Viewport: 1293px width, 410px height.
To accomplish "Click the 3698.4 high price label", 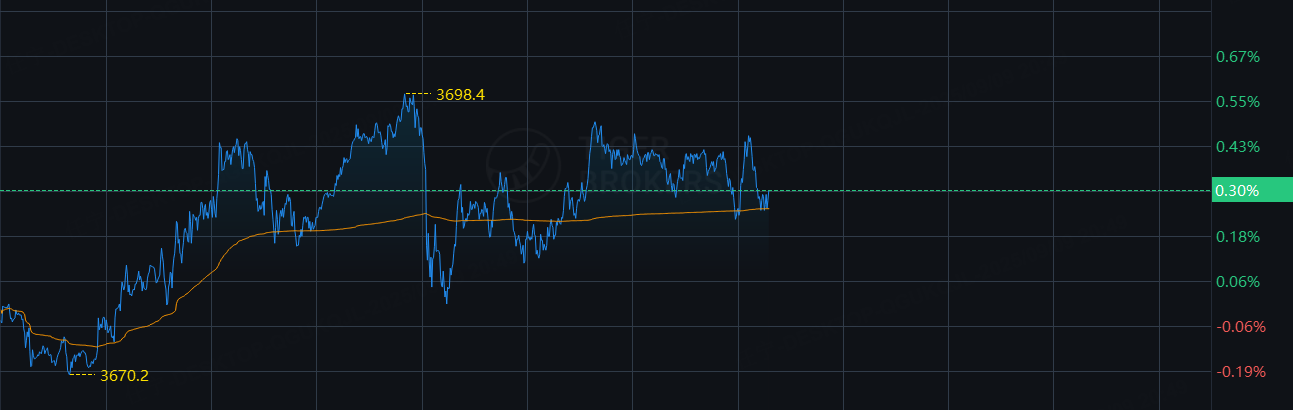I will point(460,95).
